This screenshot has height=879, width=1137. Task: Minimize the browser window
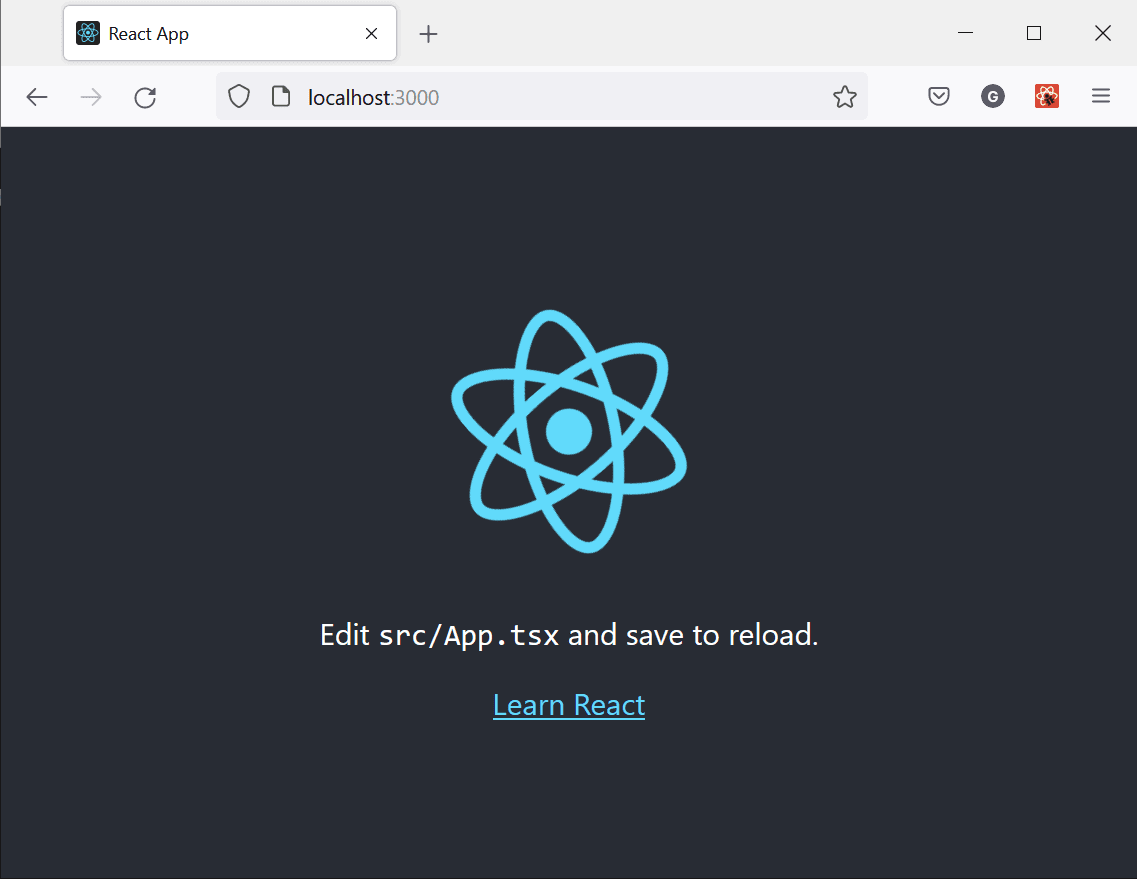point(965,33)
